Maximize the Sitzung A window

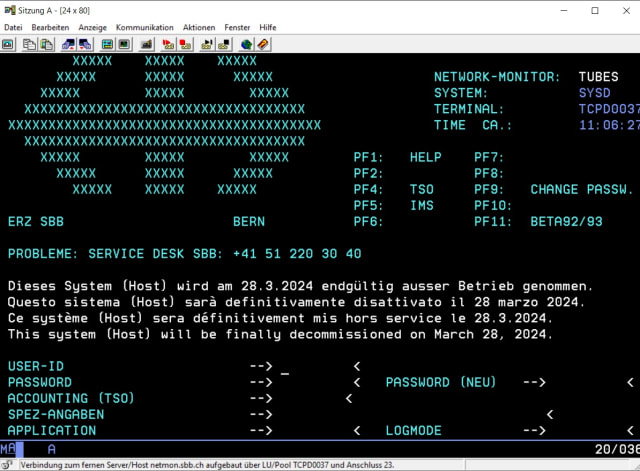pos(595,11)
